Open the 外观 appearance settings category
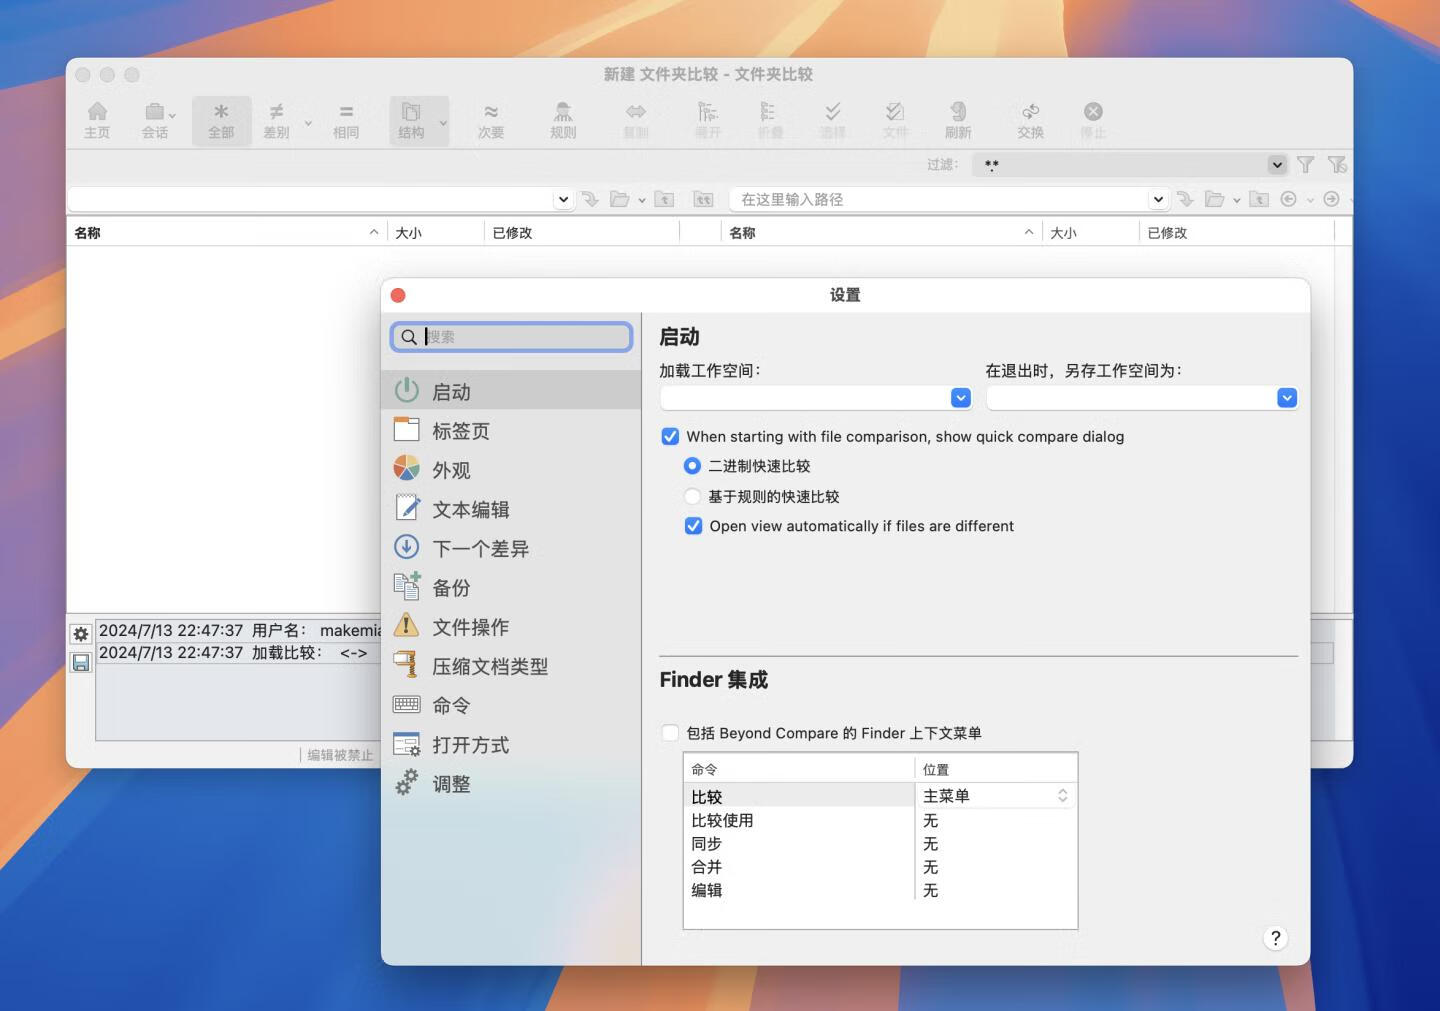 [x=511, y=470]
